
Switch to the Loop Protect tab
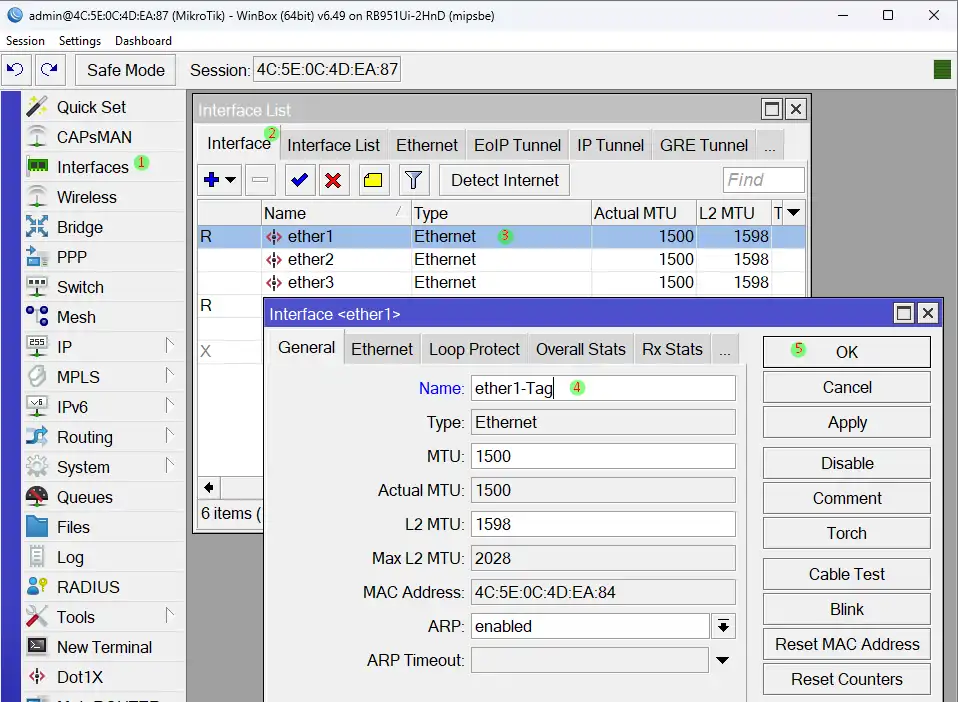474,349
